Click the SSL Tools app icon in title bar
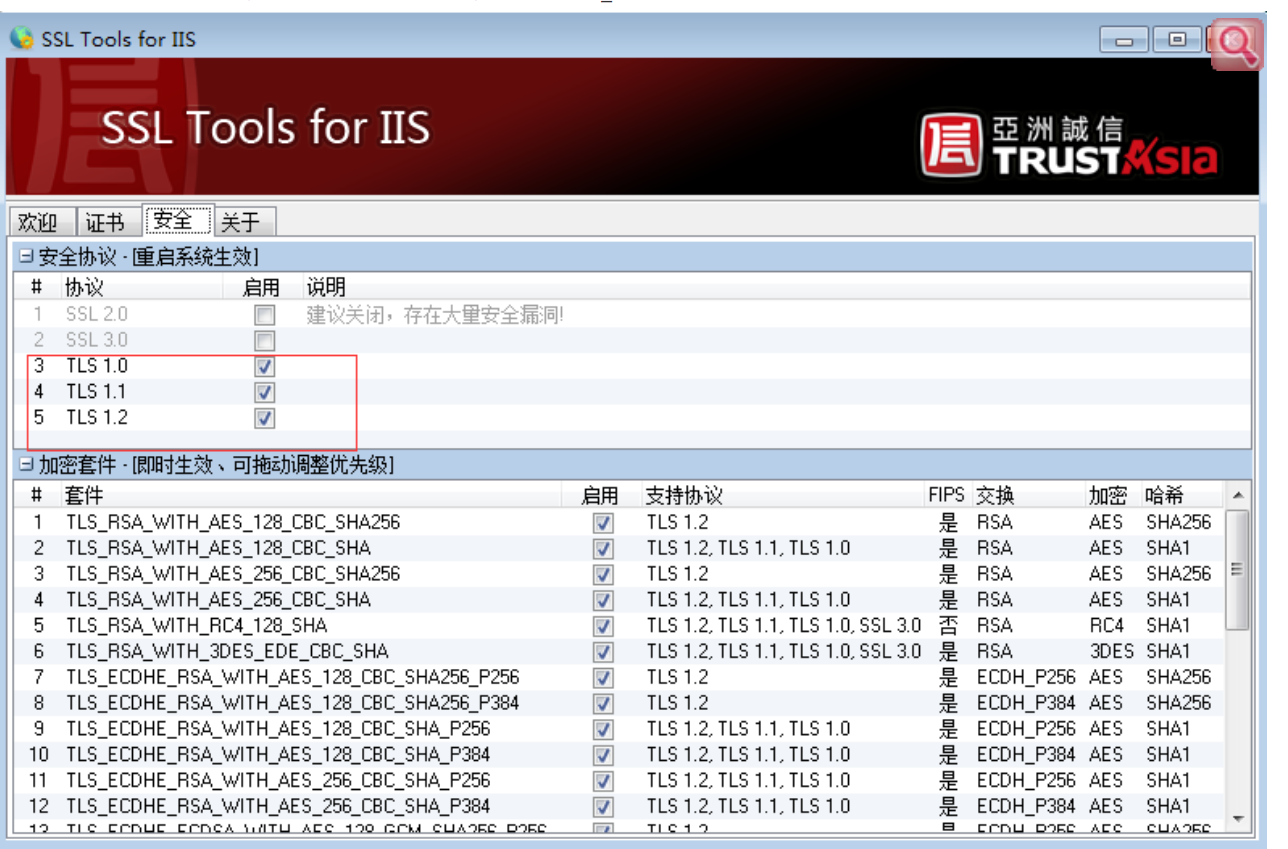The image size is (1288, 849). pyautogui.click(x=21, y=39)
